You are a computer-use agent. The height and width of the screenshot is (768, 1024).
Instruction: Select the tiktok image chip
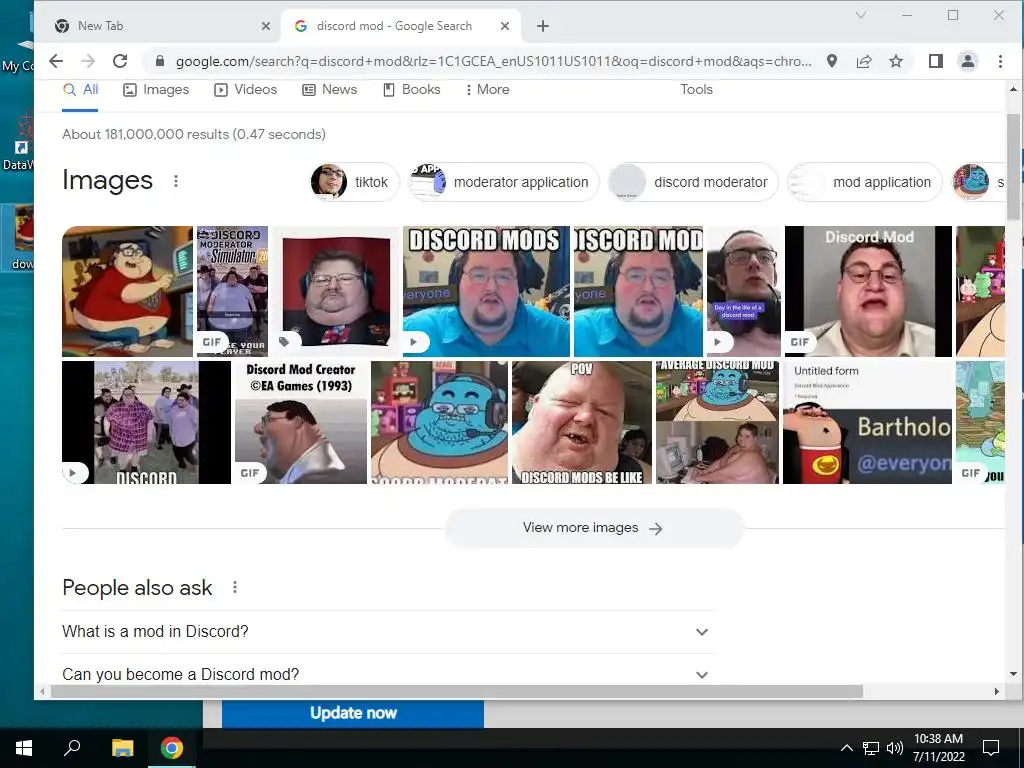tap(354, 182)
